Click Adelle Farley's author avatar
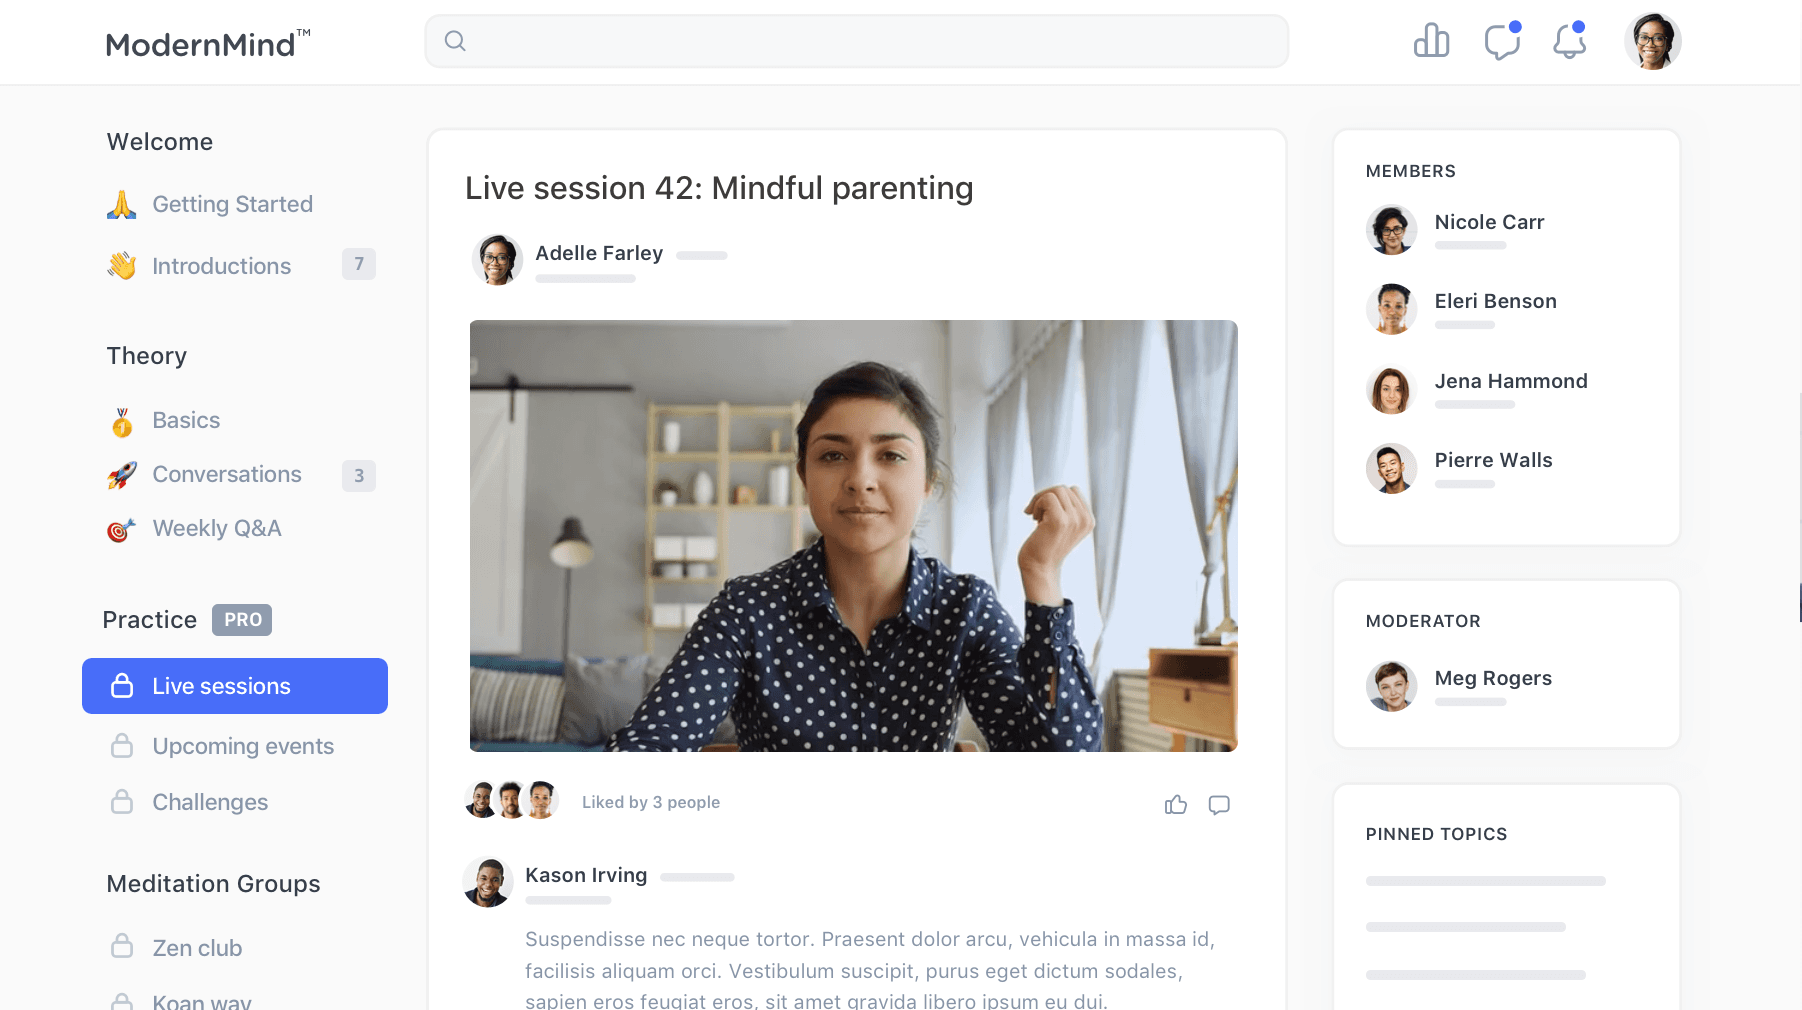The width and height of the screenshot is (1802, 1010). click(497, 260)
